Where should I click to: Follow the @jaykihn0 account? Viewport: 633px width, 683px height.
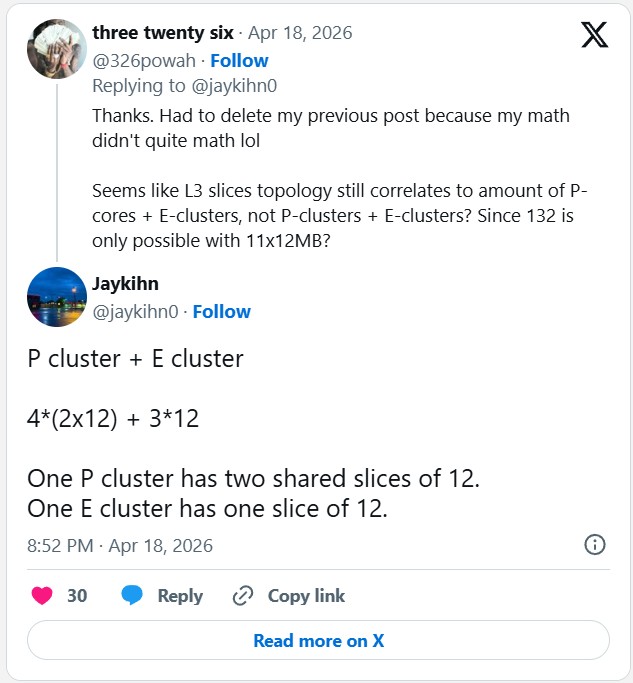tap(221, 312)
